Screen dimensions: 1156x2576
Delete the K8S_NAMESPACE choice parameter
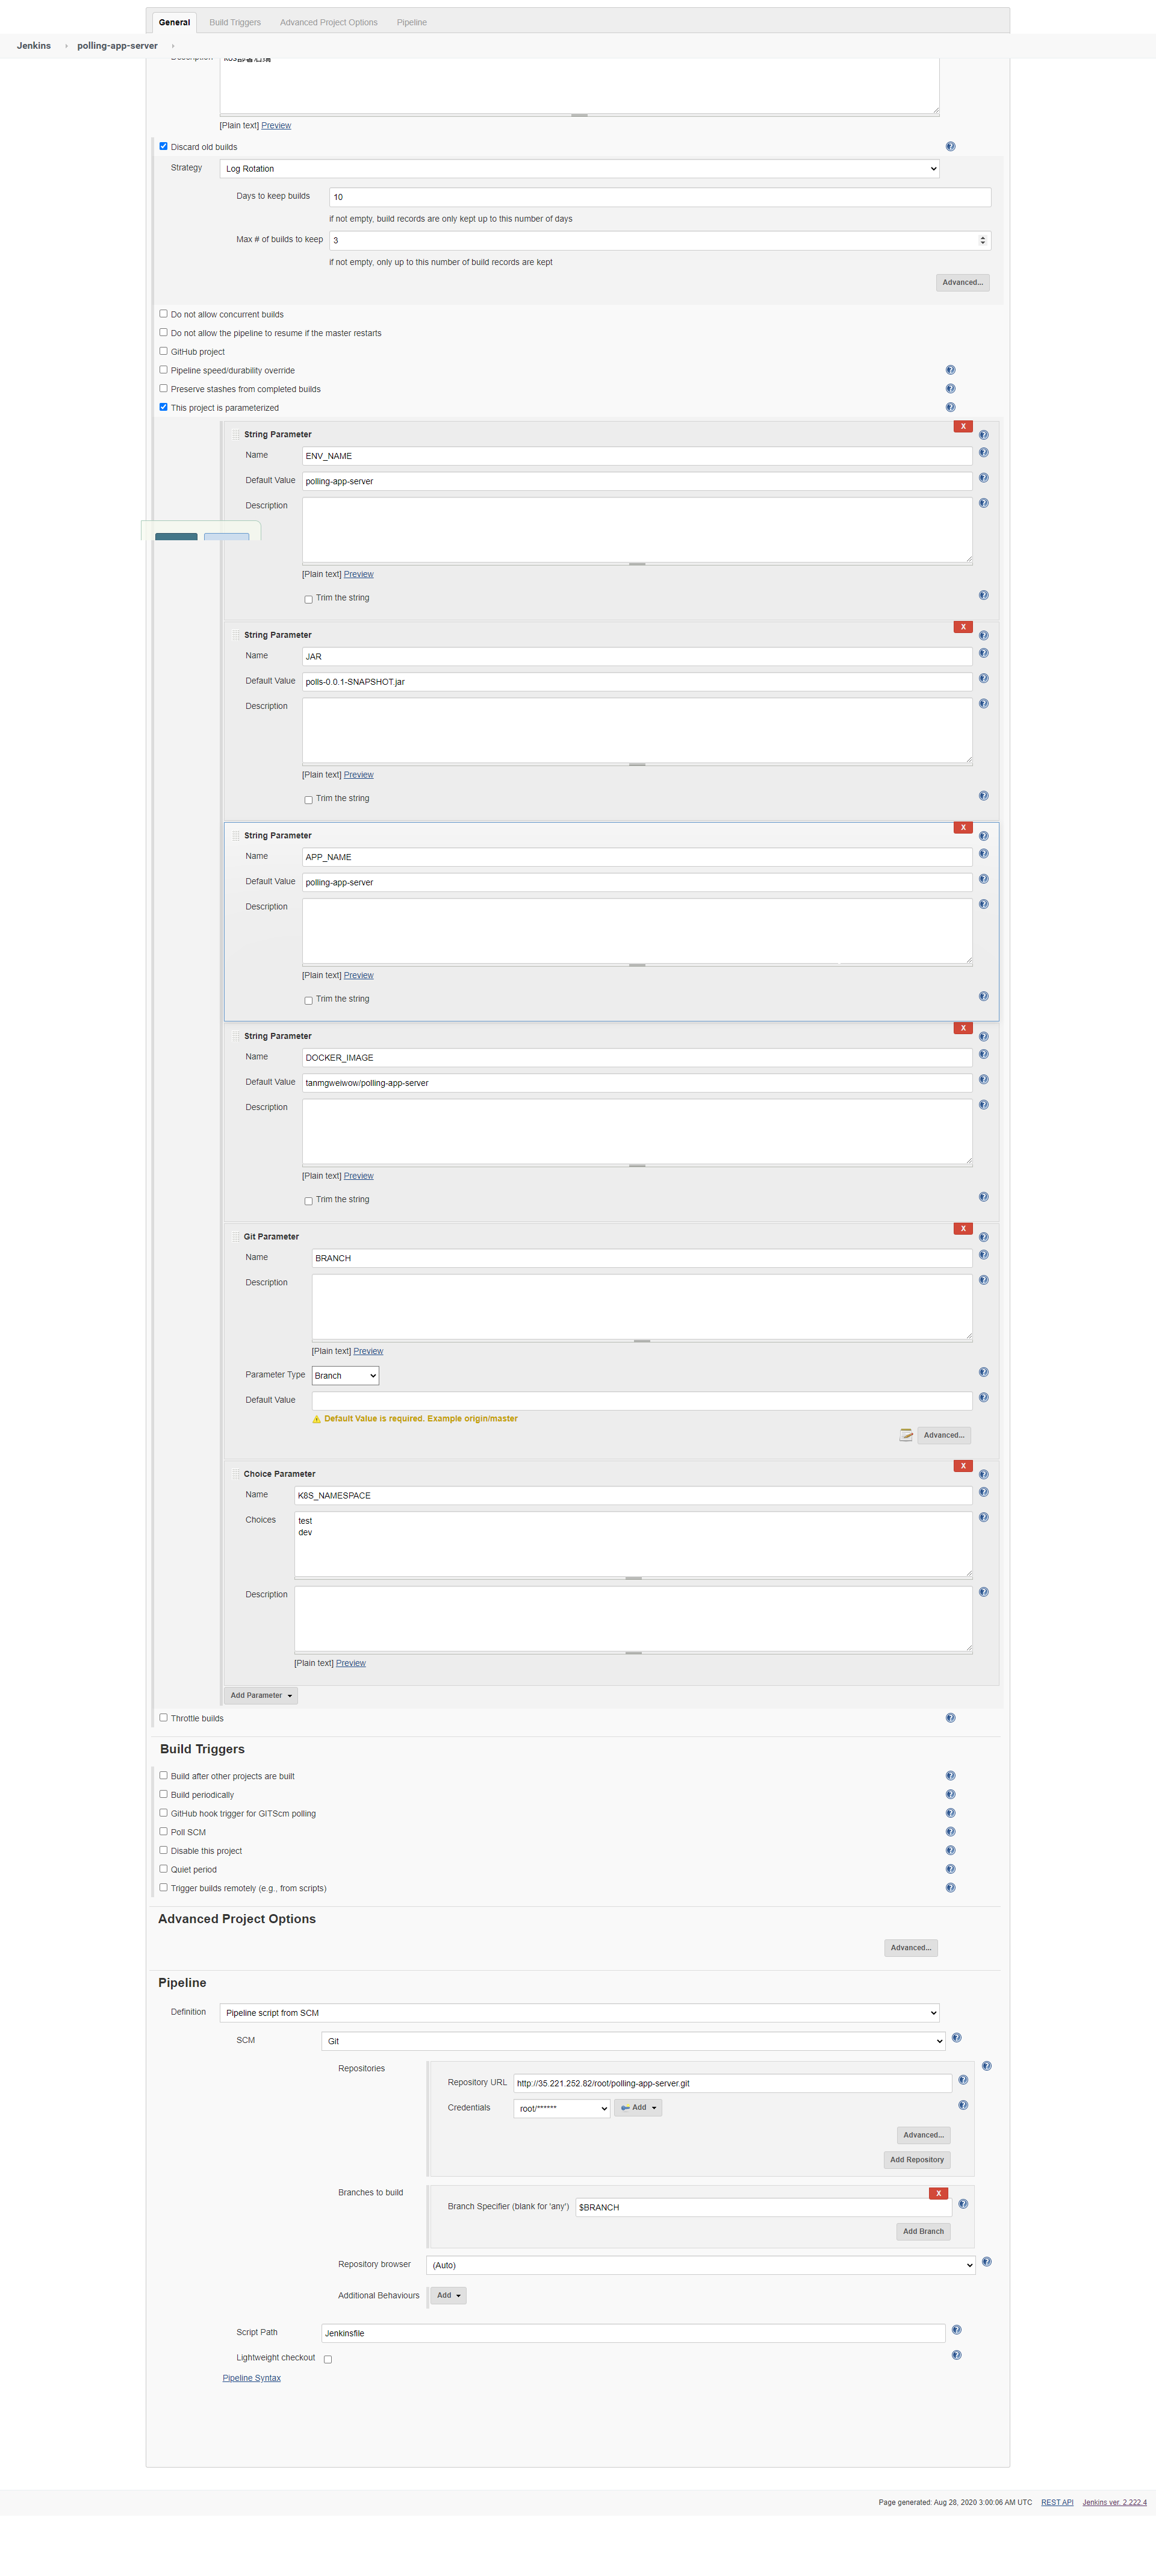(963, 1466)
